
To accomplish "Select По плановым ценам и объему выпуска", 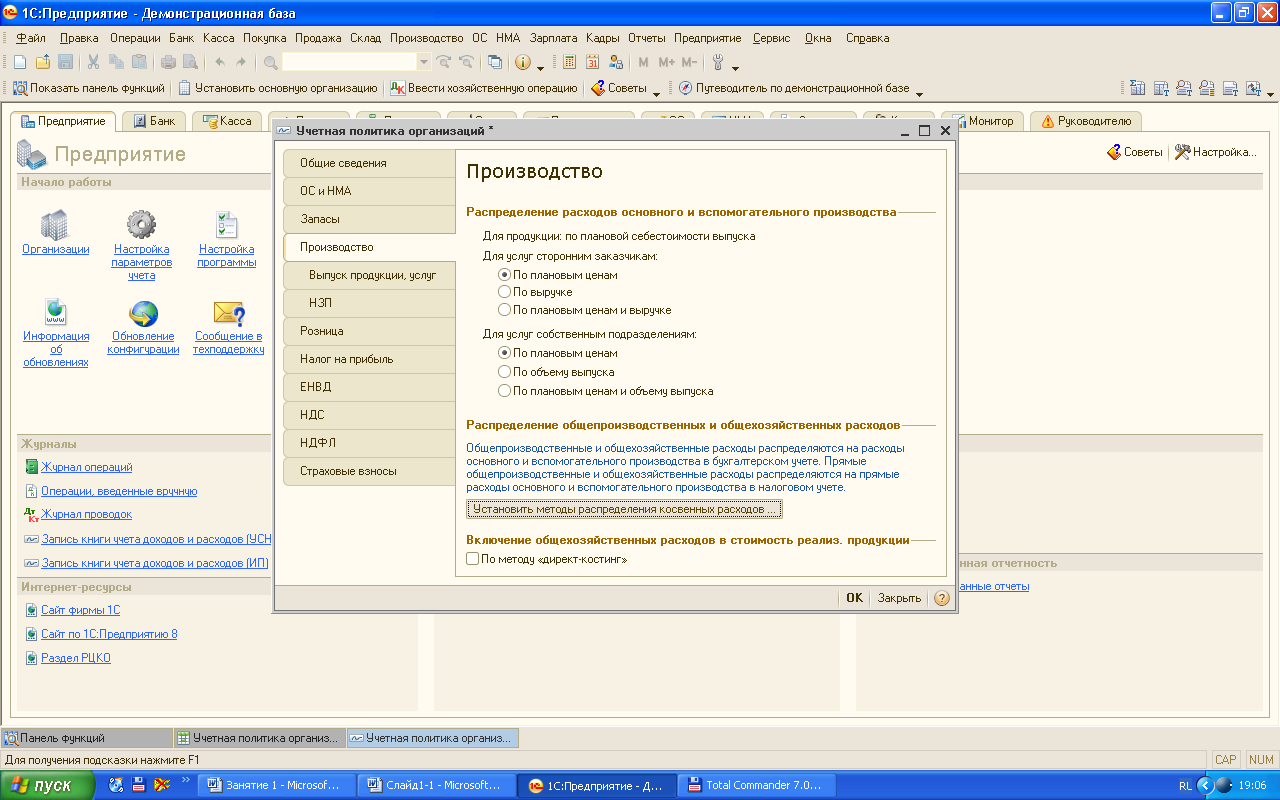I will [x=605, y=391].
